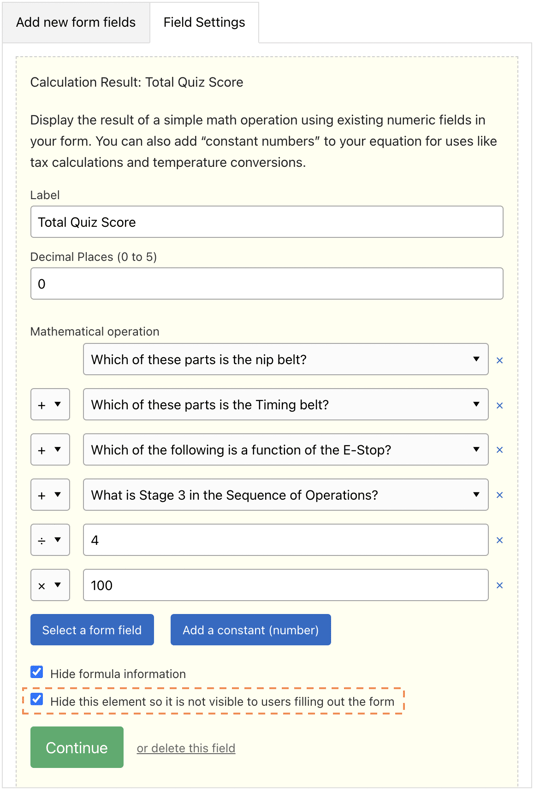Click the Decimal Places input field
The width and height of the screenshot is (534, 791).
click(267, 284)
